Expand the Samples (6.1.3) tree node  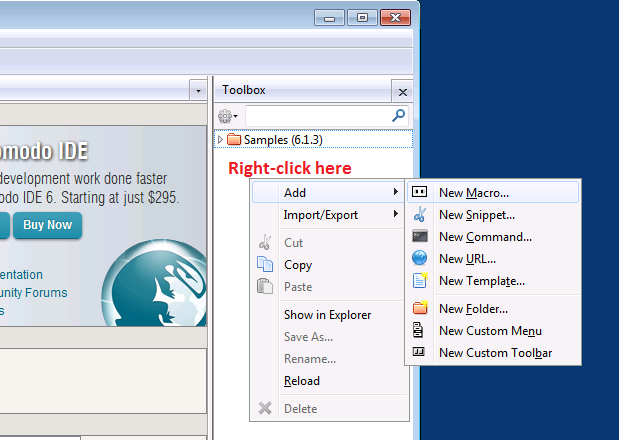[220, 139]
